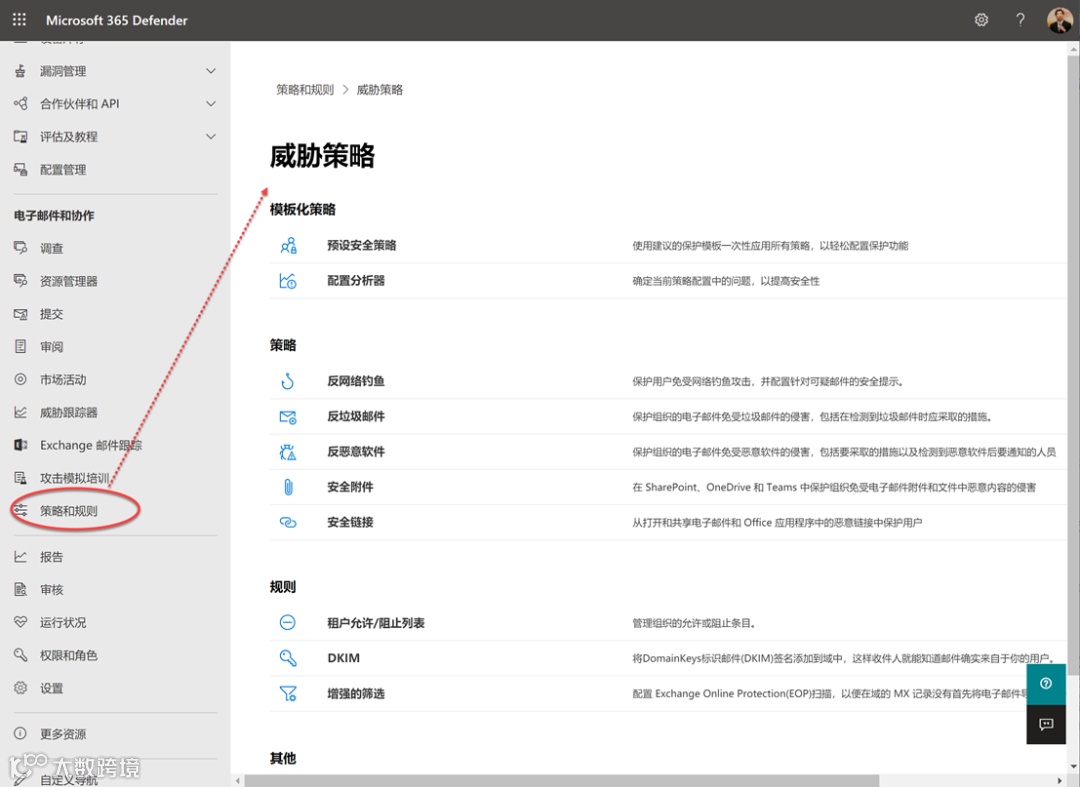Screen dimensions: 1080x787
Task: Click the 评估及教程 sidebar icon
Action: (21, 136)
